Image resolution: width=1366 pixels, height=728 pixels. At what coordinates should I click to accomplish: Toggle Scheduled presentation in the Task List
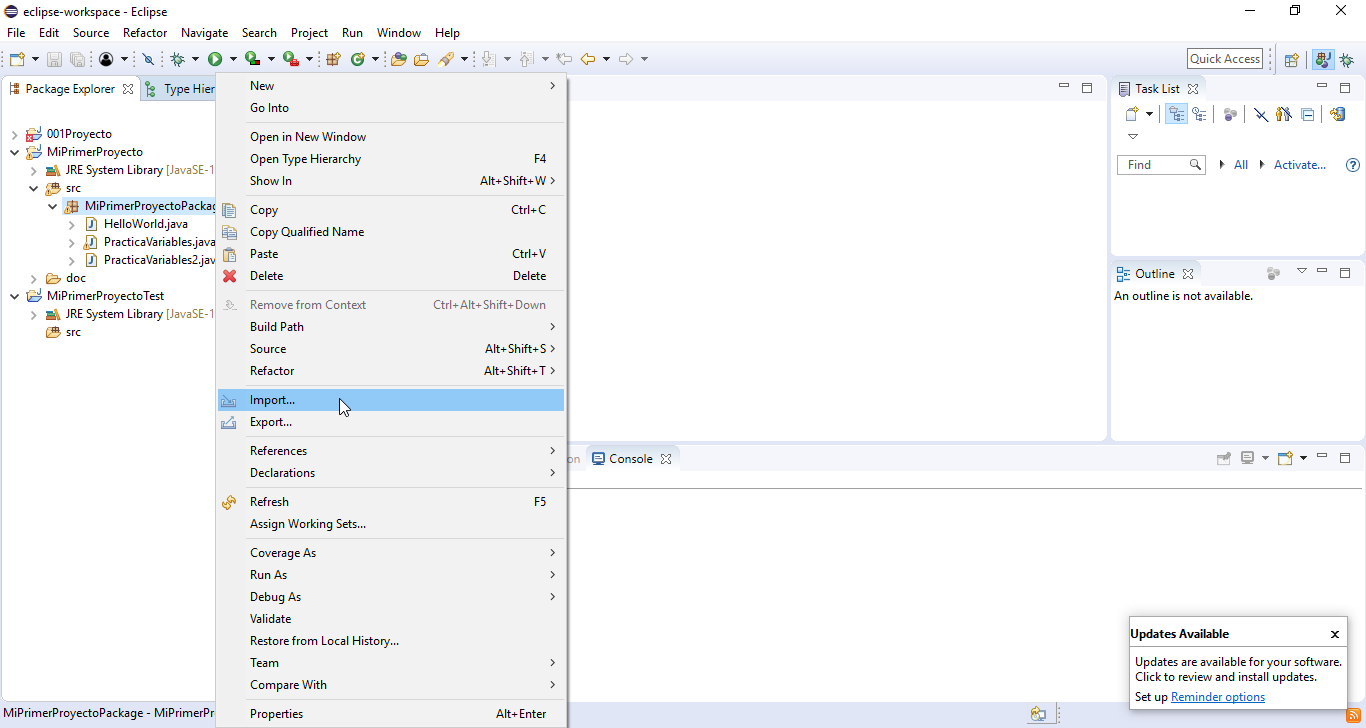point(1201,113)
